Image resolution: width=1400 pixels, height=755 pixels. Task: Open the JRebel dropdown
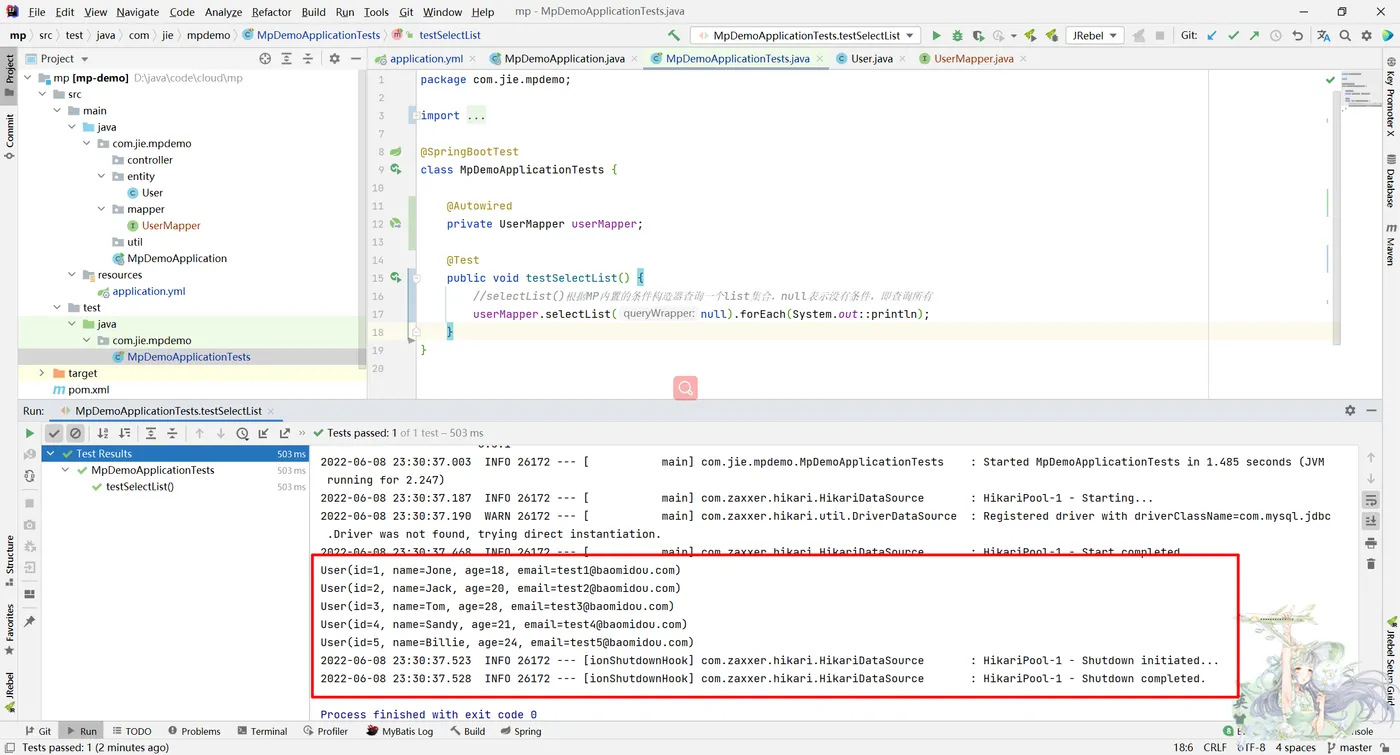point(1094,35)
